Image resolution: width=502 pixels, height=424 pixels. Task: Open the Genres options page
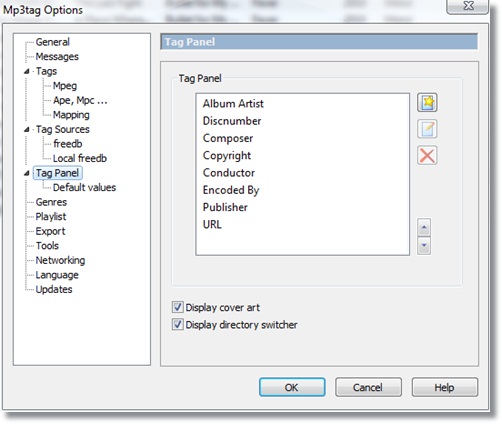pos(51,202)
